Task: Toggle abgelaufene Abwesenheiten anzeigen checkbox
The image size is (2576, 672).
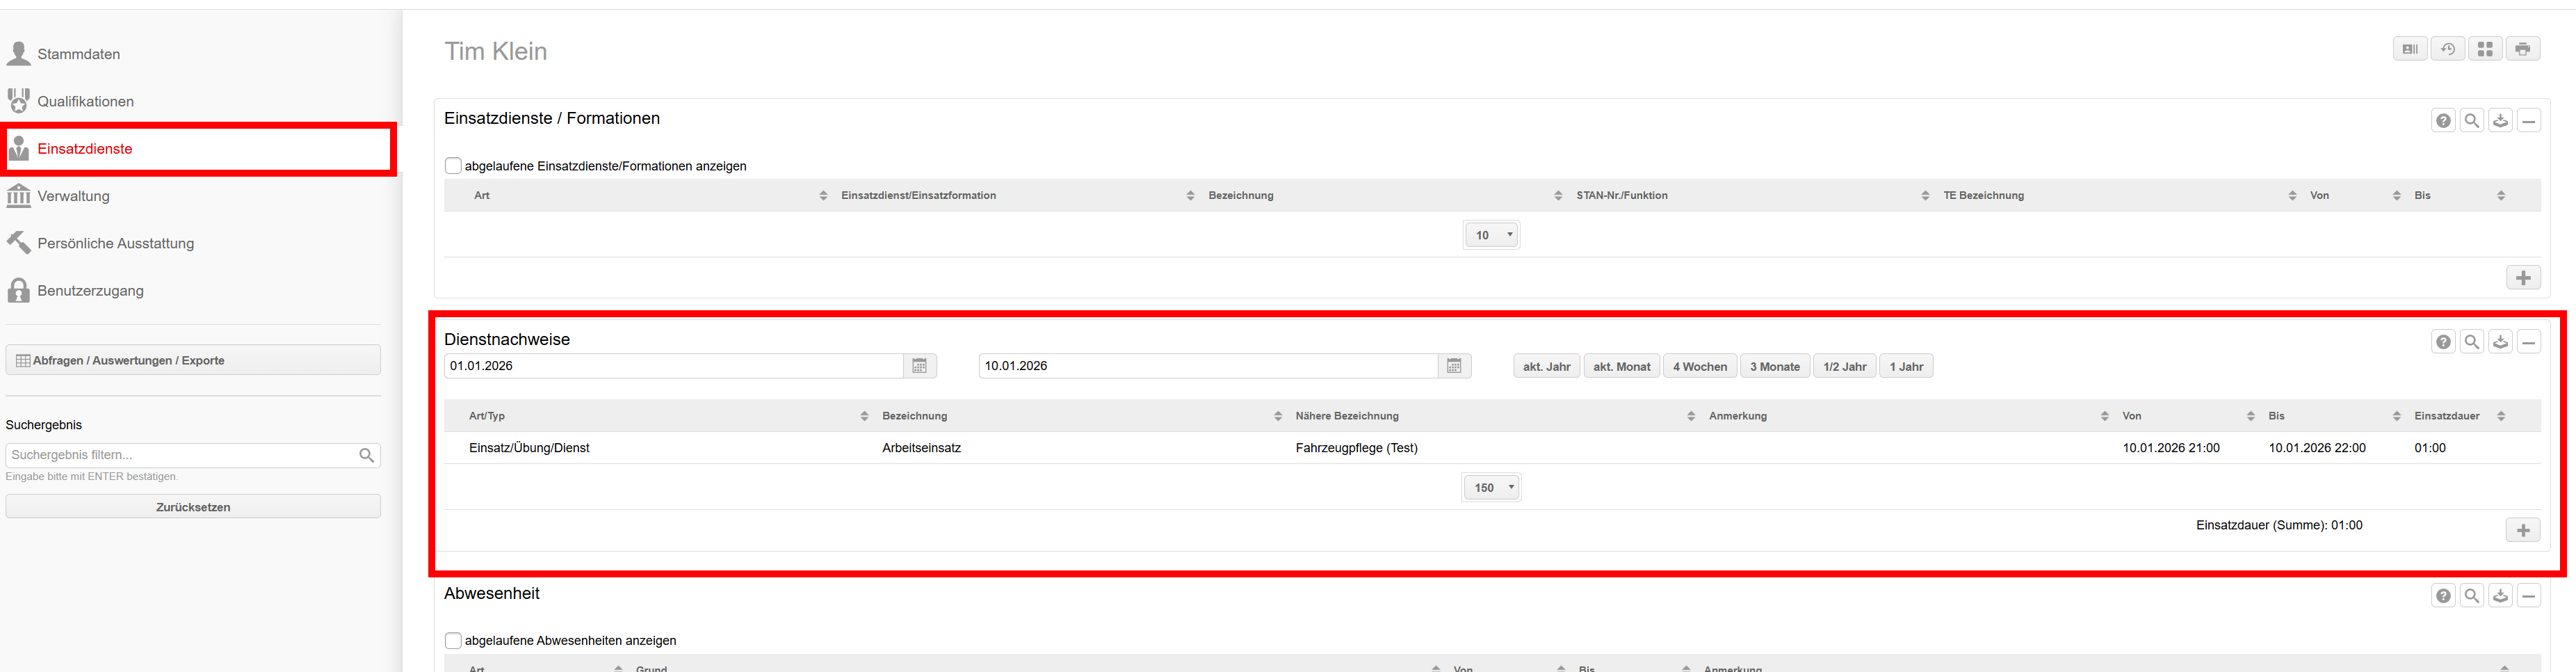Action: [x=453, y=640]
